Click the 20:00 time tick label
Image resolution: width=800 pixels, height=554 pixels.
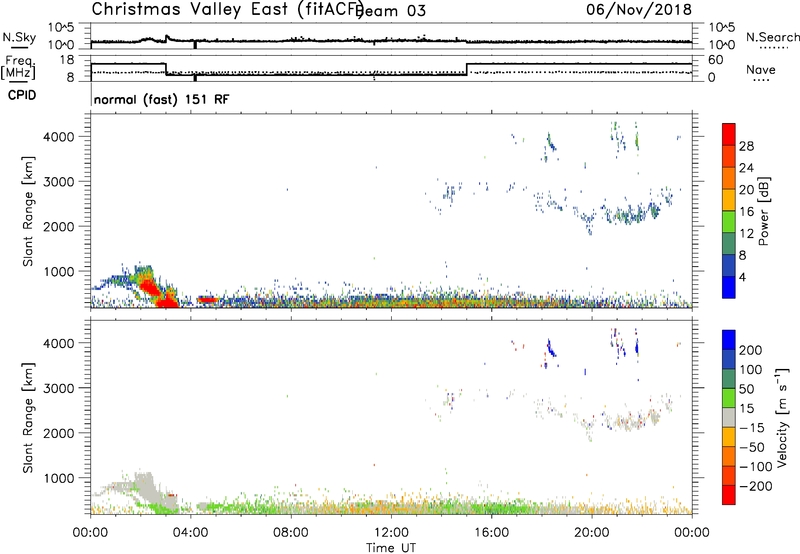(x=591, y=533)
